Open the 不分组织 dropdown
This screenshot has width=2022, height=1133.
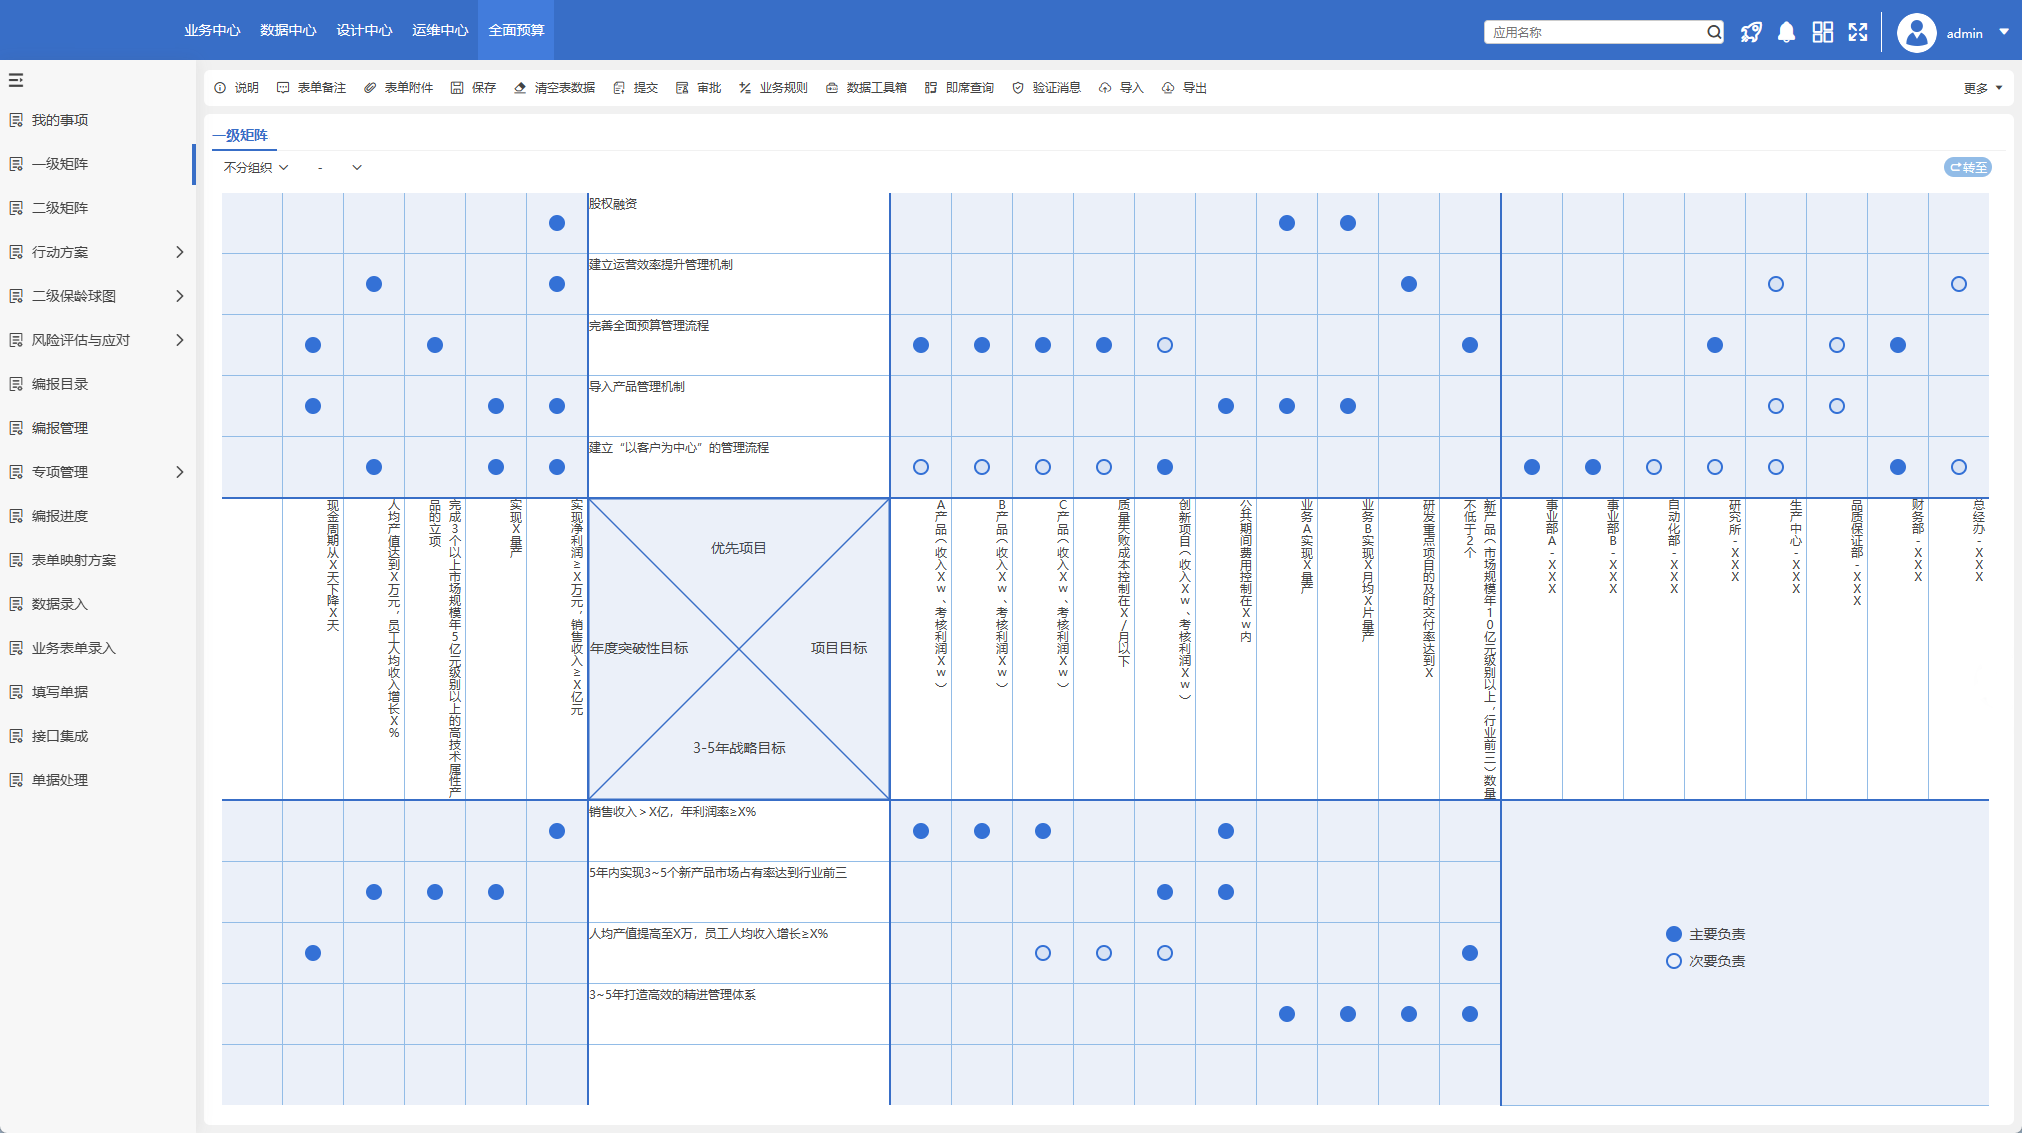[x=256, y=167]
